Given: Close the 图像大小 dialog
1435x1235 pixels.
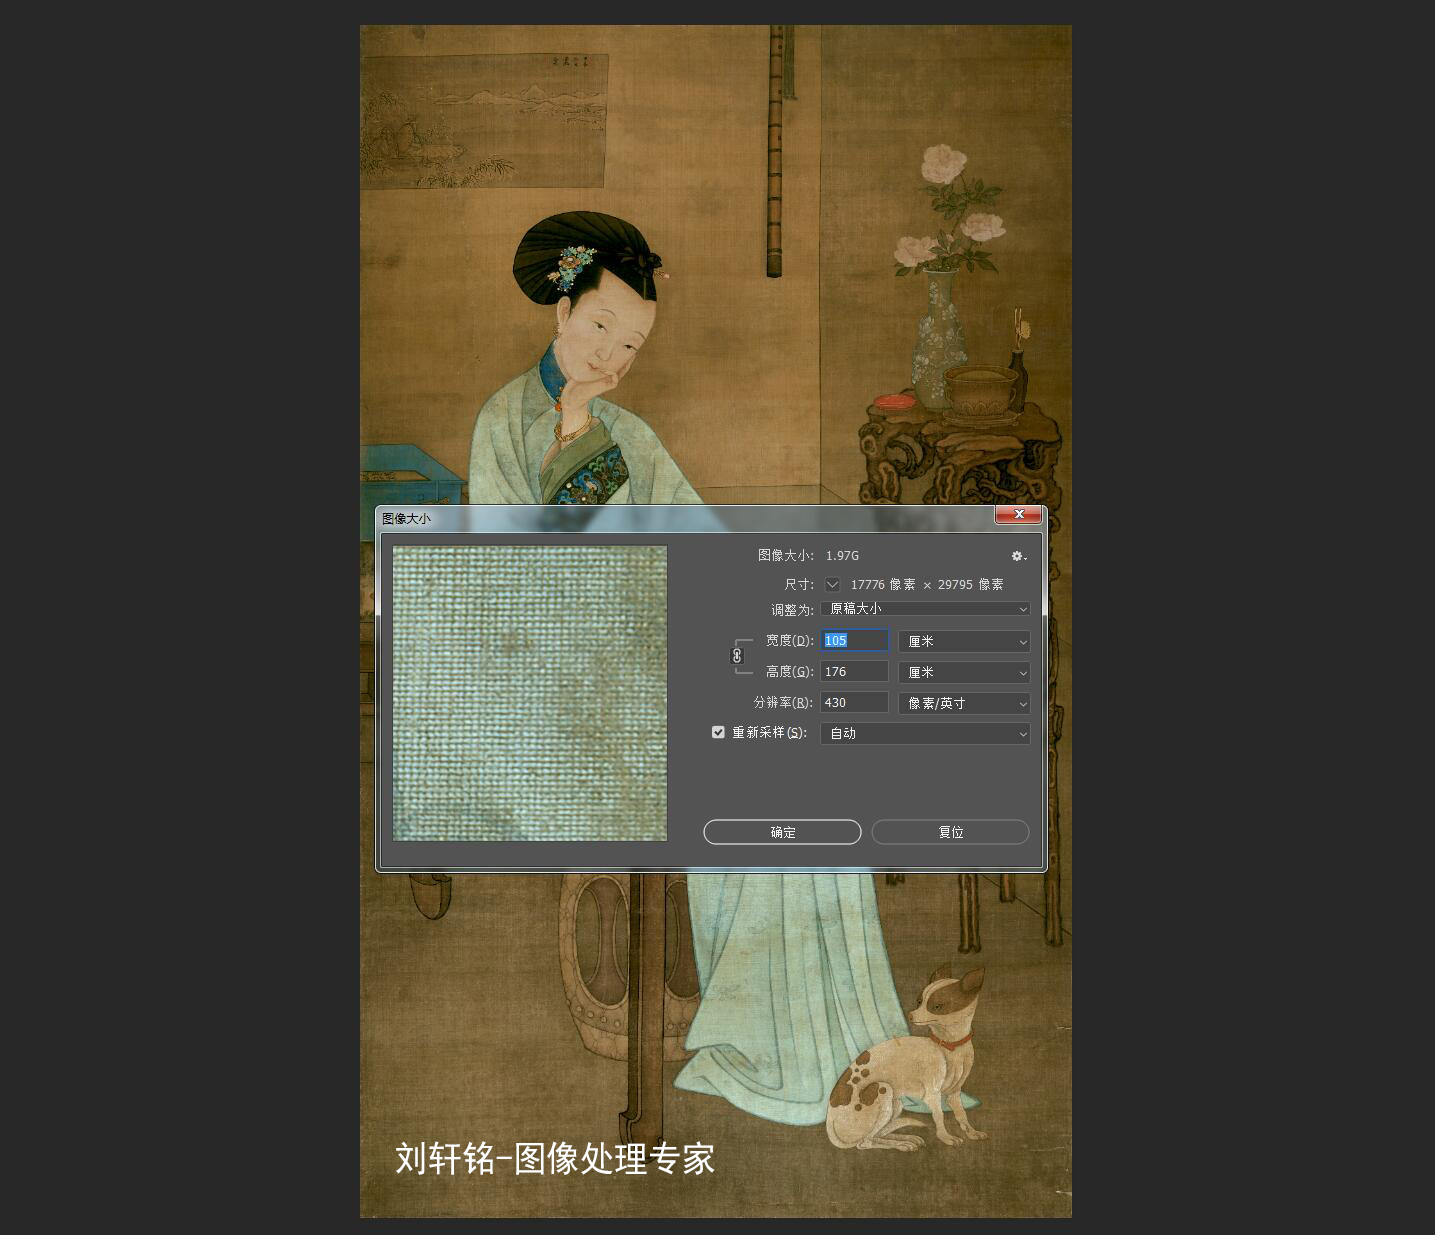Looking at the screenshot, I should click(x=1018, y=514).
